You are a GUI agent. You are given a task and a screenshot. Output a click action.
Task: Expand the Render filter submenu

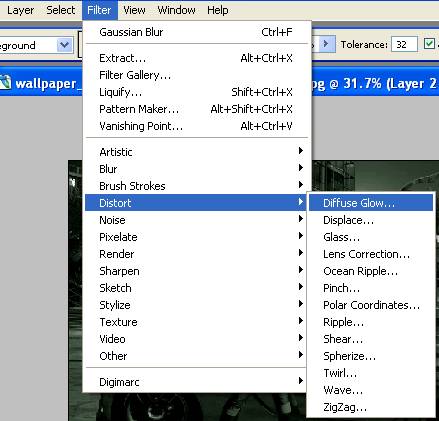click(x=196, y=254)
